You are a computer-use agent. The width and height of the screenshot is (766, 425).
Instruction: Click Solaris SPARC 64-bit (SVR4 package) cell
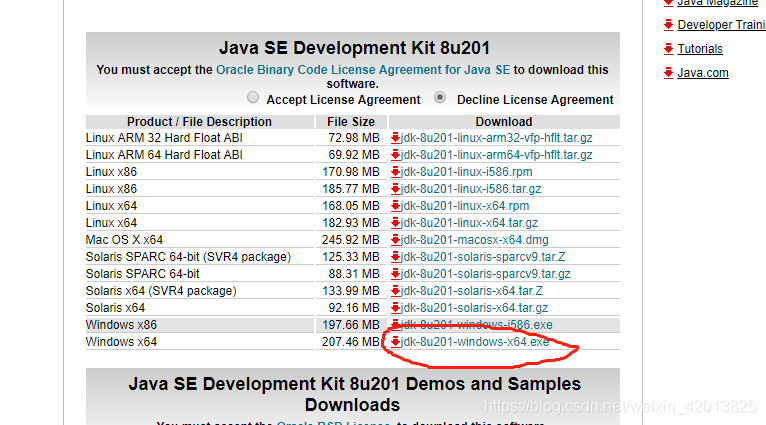[x=200, y=256]
